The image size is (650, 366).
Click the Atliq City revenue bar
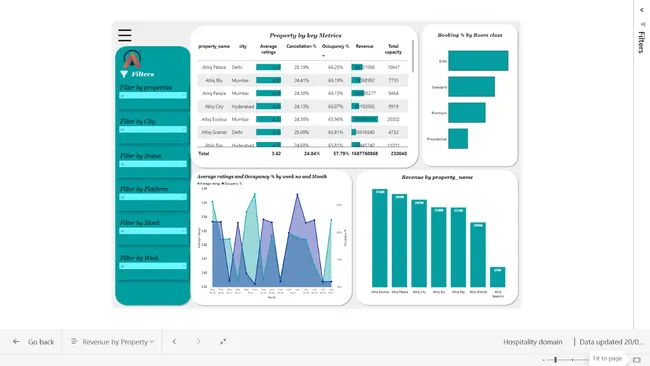click(419, 243)
